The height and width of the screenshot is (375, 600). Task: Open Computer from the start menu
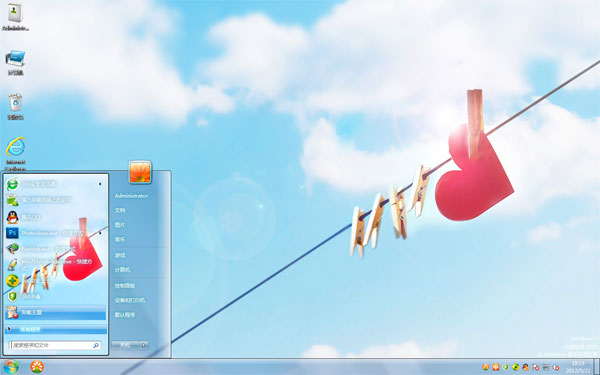point(122,270)
